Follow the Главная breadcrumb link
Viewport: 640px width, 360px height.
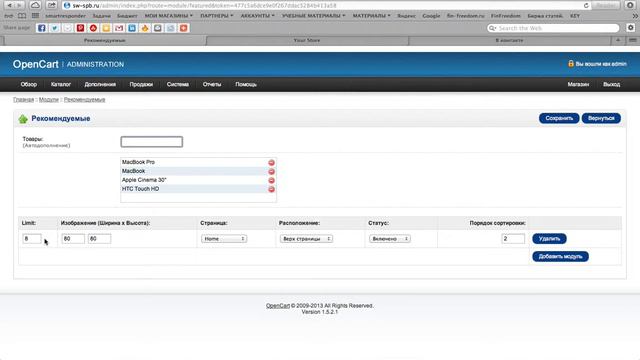point(23,100)
